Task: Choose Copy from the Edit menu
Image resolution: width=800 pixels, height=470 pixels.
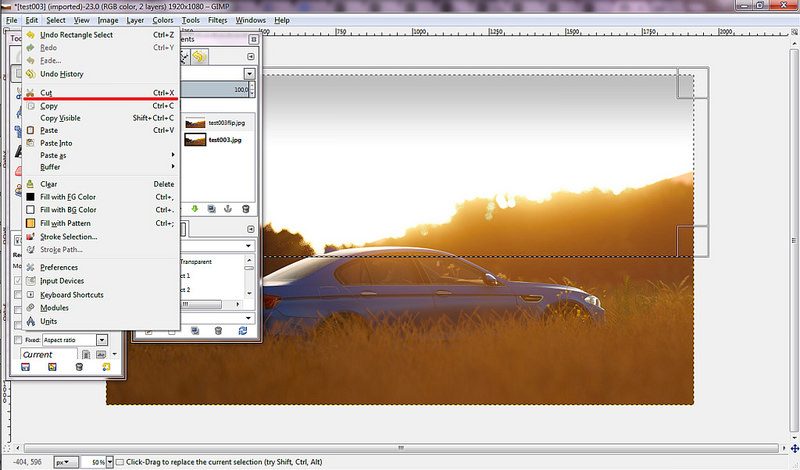Action: (x=101, y=106)
